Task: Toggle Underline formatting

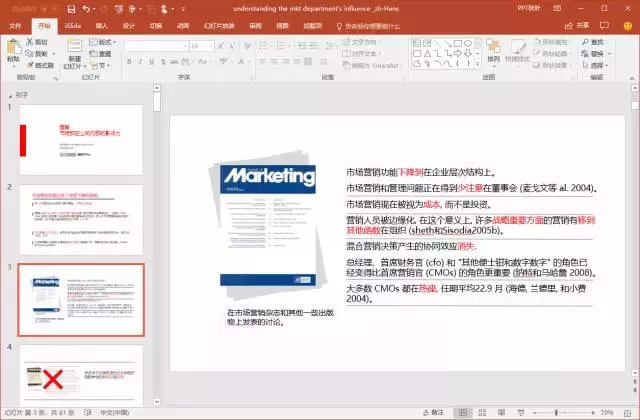Action: tap(151, 62)
